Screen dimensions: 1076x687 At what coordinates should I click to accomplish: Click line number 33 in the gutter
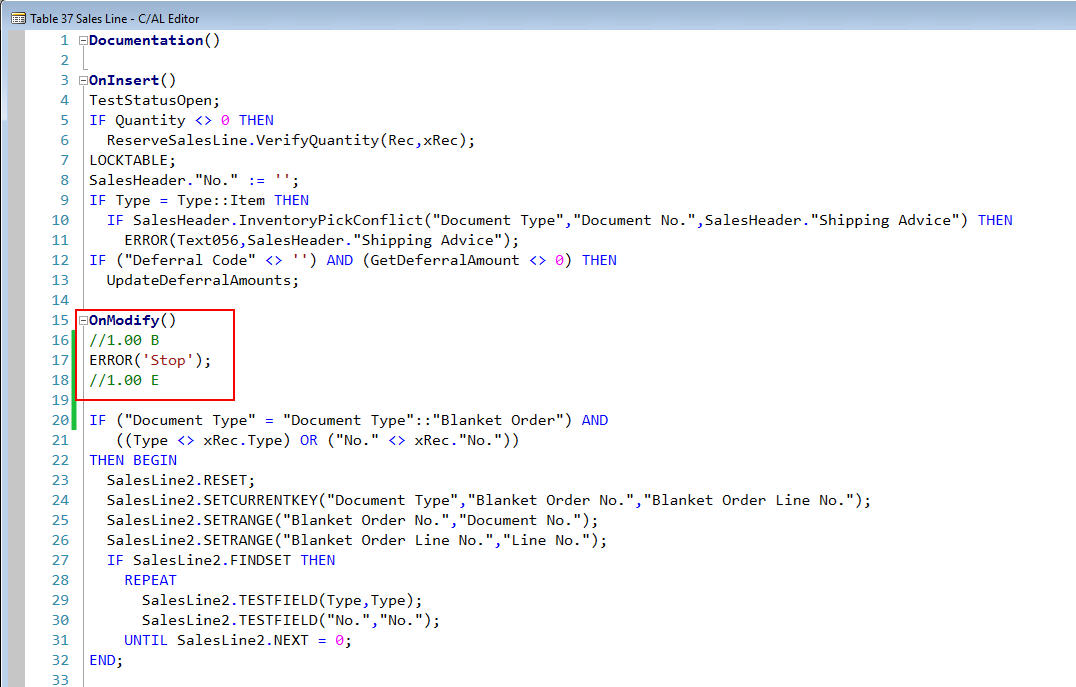pyautogui.click(x=60, y=680)
